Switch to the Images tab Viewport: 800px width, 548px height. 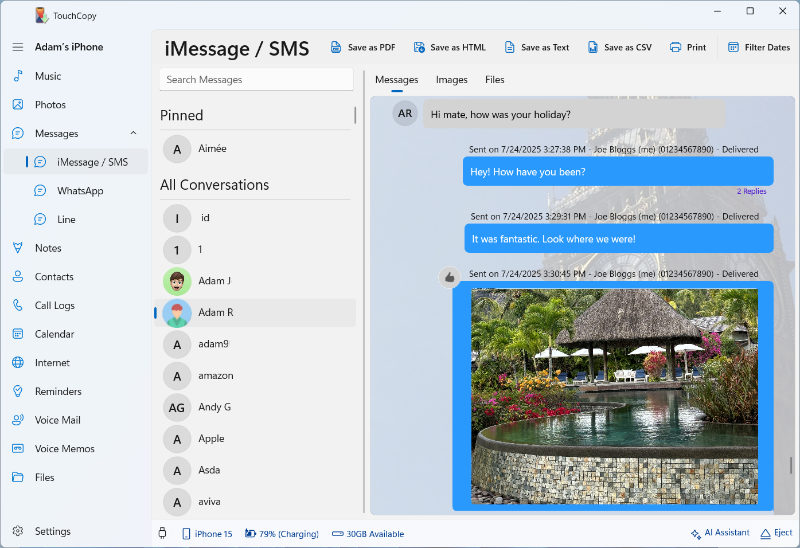pyautogui.click(x=452, y=80)
